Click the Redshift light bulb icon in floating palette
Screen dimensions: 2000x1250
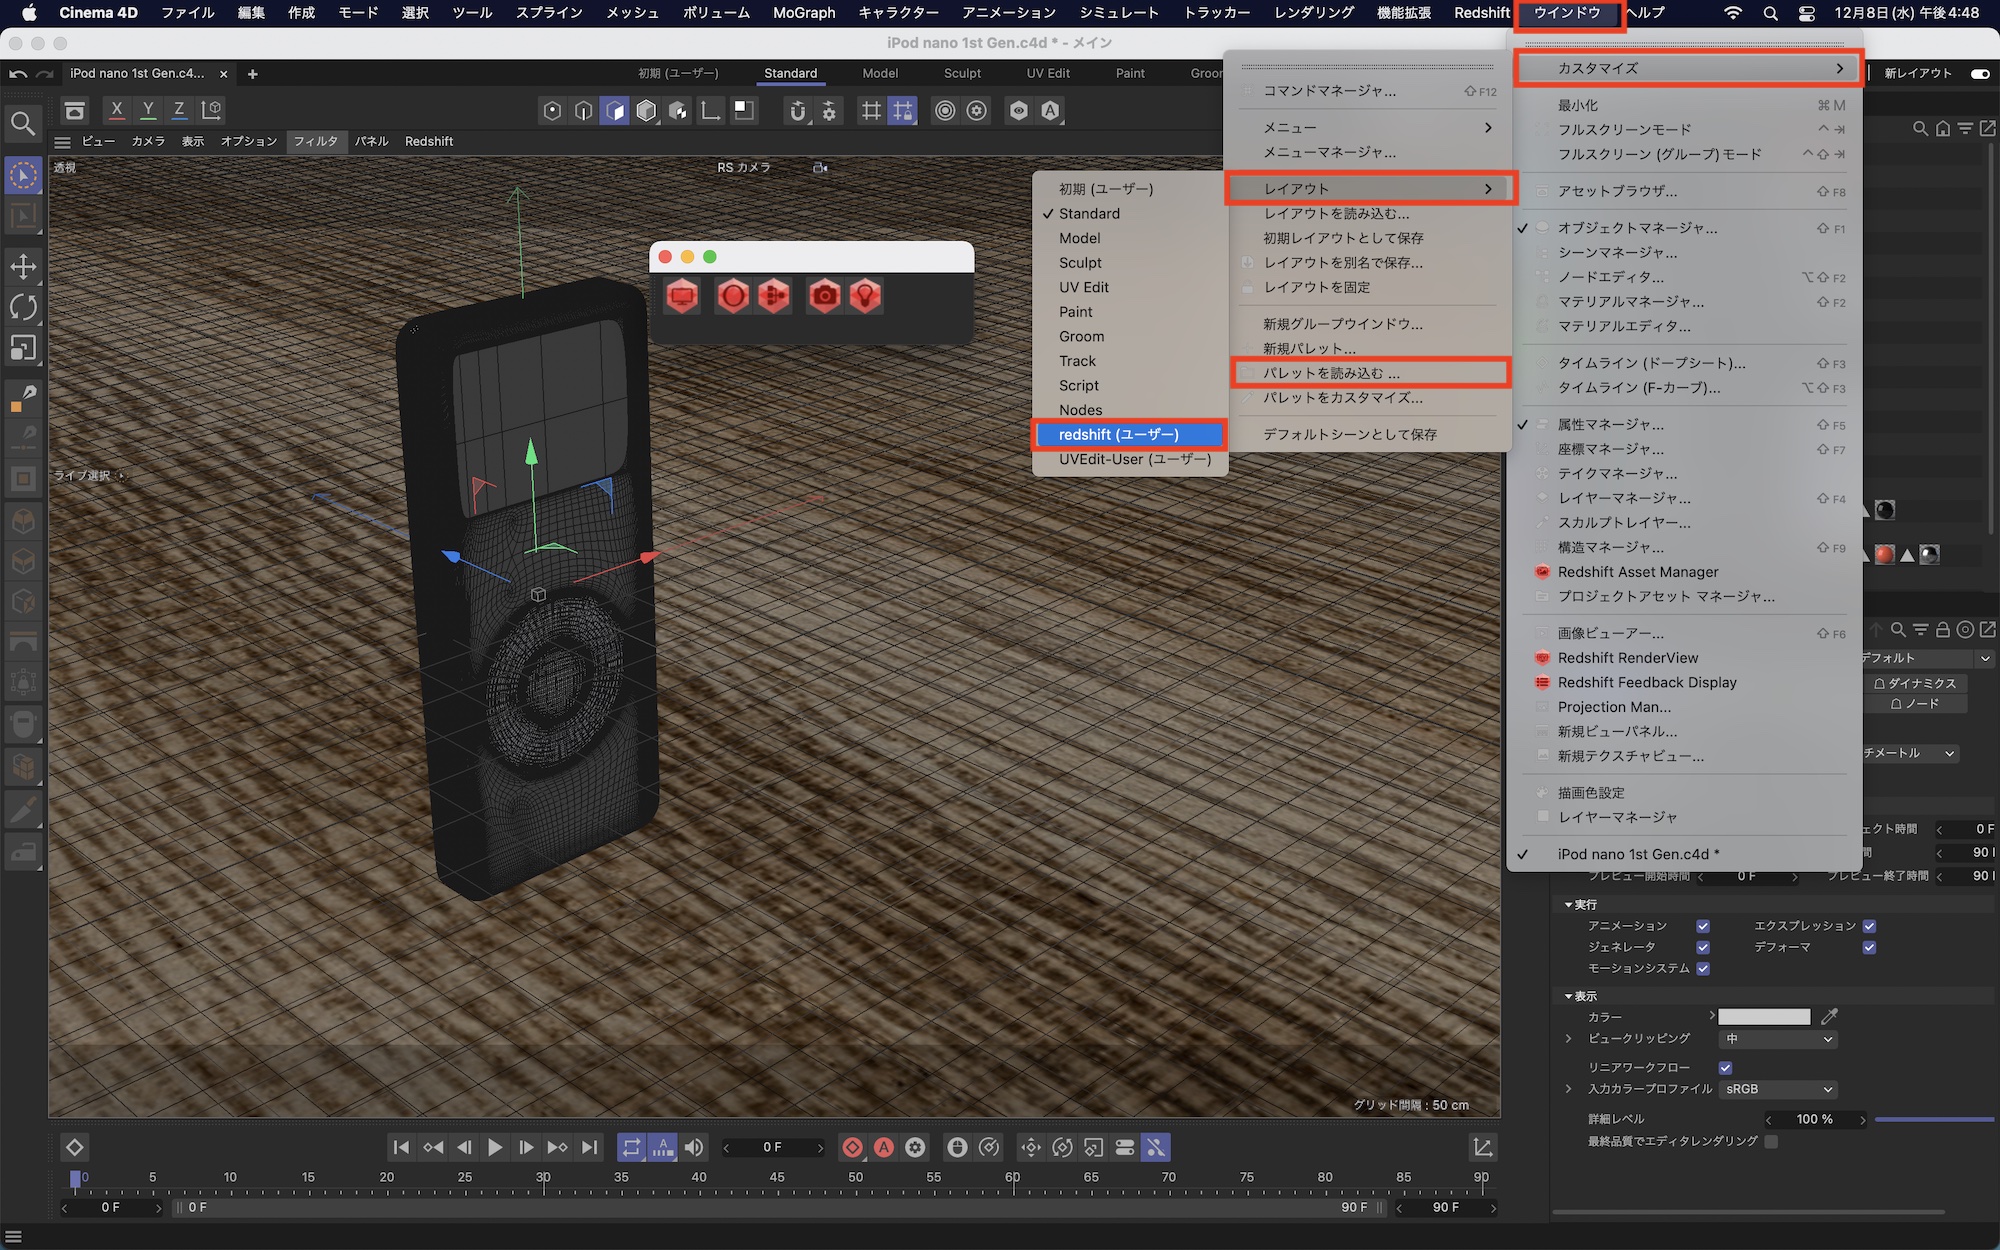pyautogui.click(x=865, y=296)
